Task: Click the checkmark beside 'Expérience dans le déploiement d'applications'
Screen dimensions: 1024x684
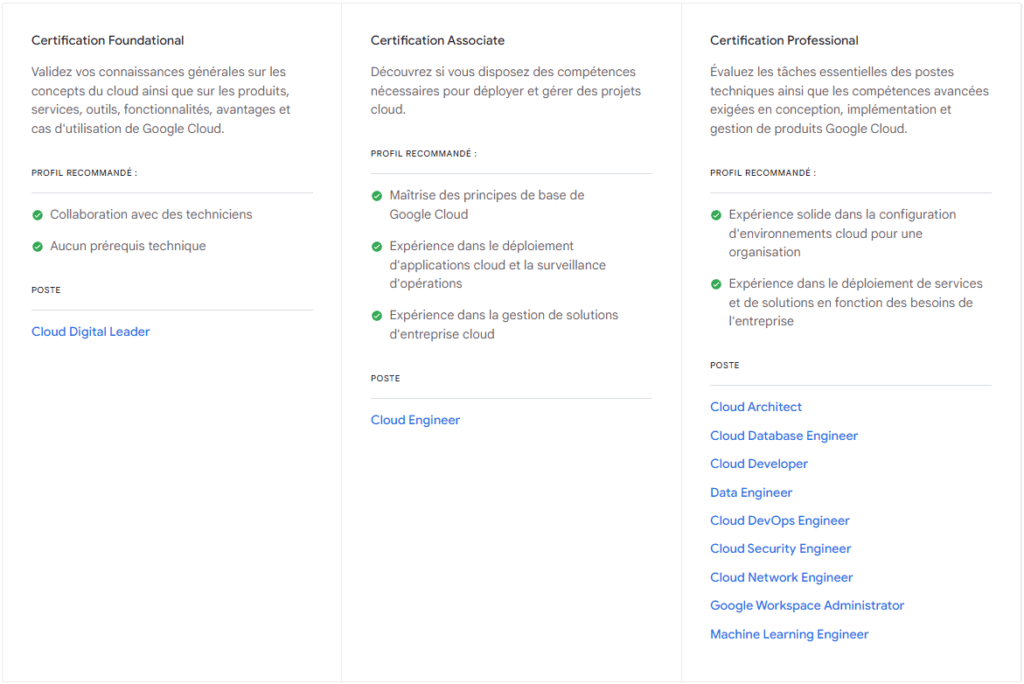Action: [x=377, y=246]
